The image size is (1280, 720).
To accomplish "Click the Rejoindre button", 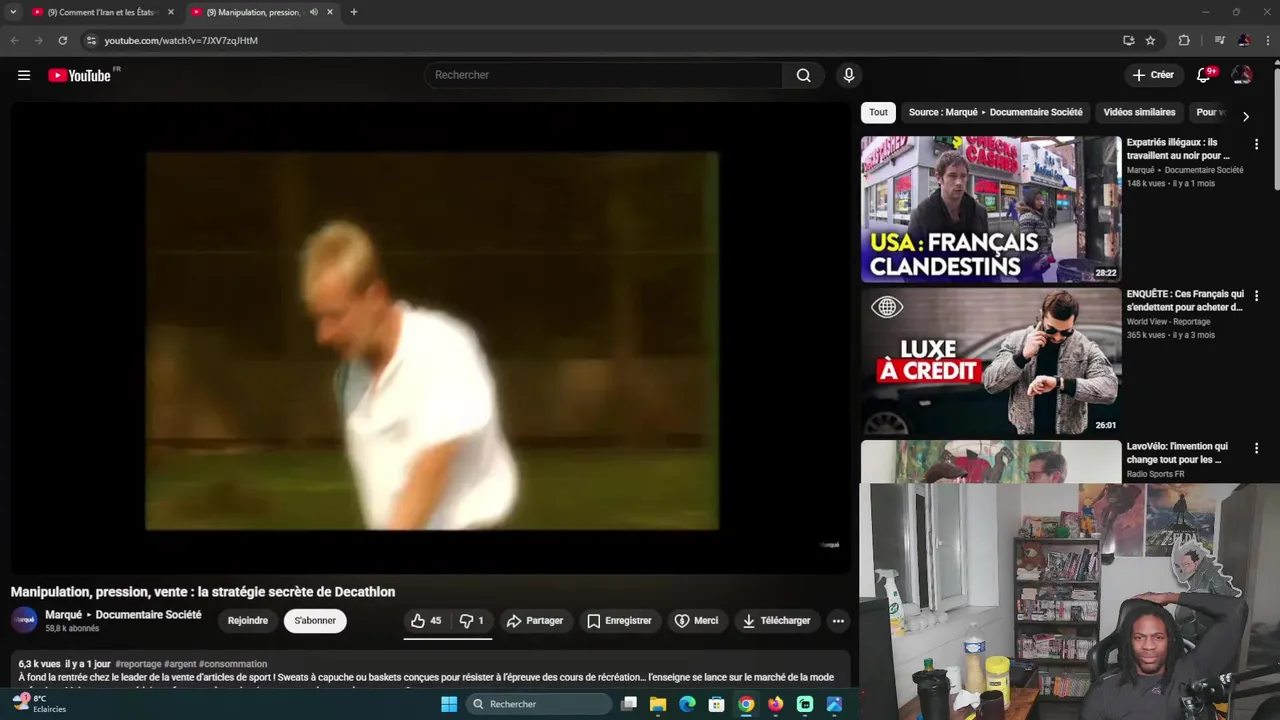I will [248, 621].
